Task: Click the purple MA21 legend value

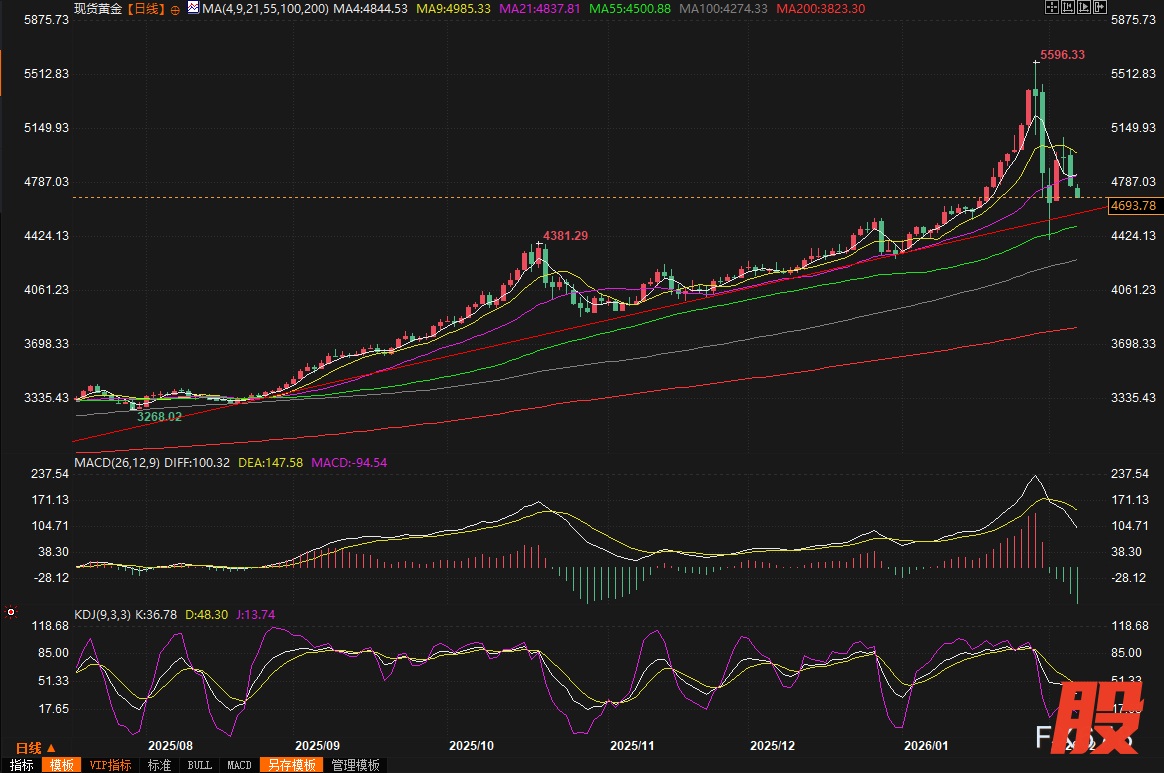Action: click(541, 9)
